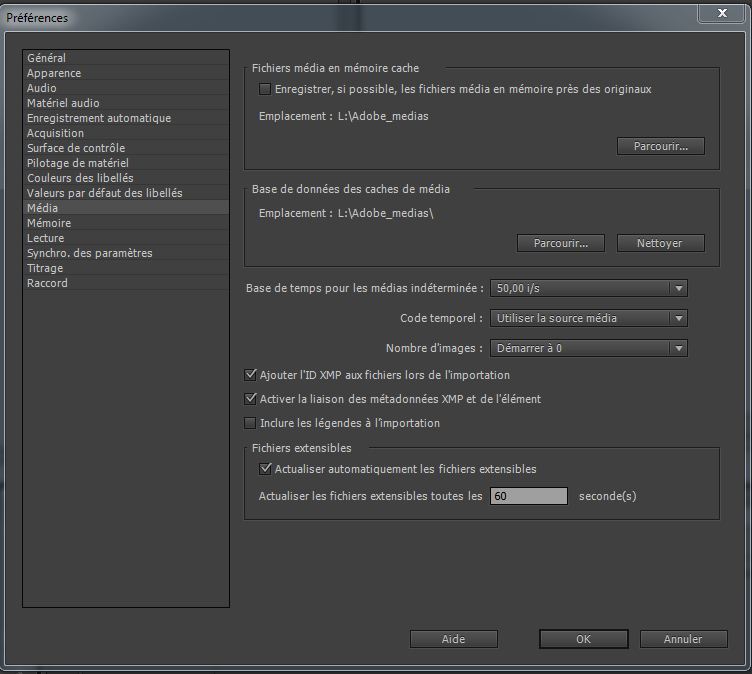Toggle Activer la liaison des métadonnées XMP
Viewport: 752px width, 674px height.
click(250, 399)
